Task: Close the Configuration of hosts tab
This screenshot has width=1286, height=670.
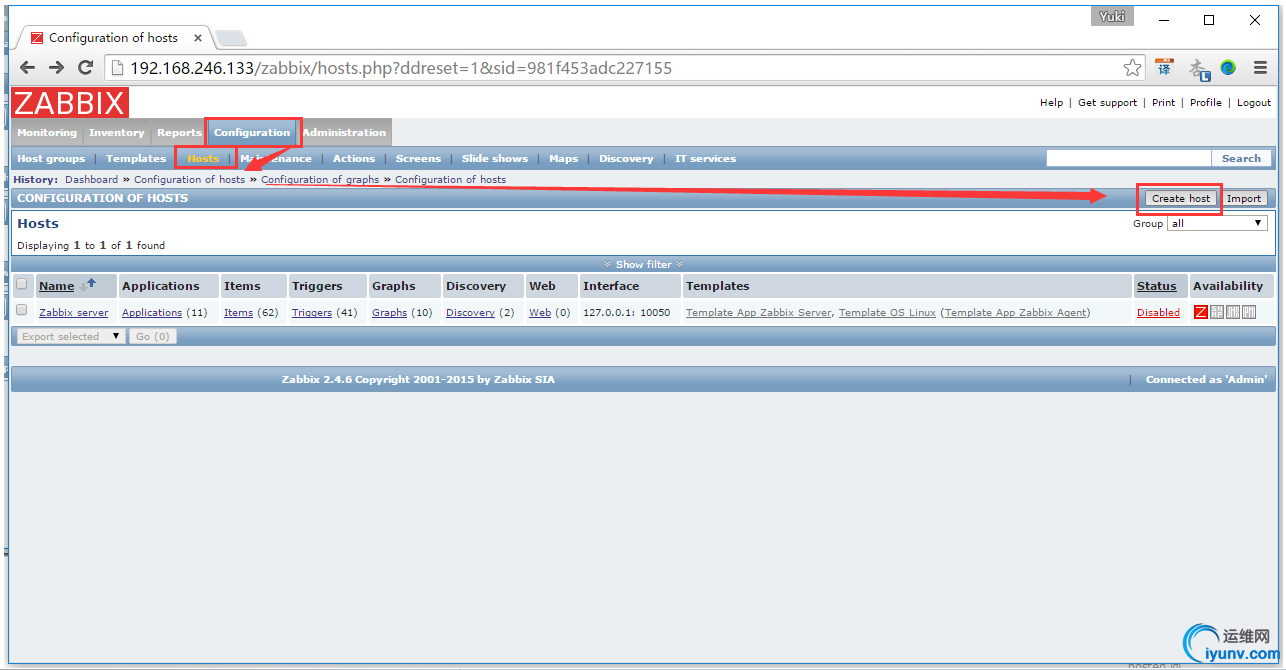Action: (x=197, y=38)
